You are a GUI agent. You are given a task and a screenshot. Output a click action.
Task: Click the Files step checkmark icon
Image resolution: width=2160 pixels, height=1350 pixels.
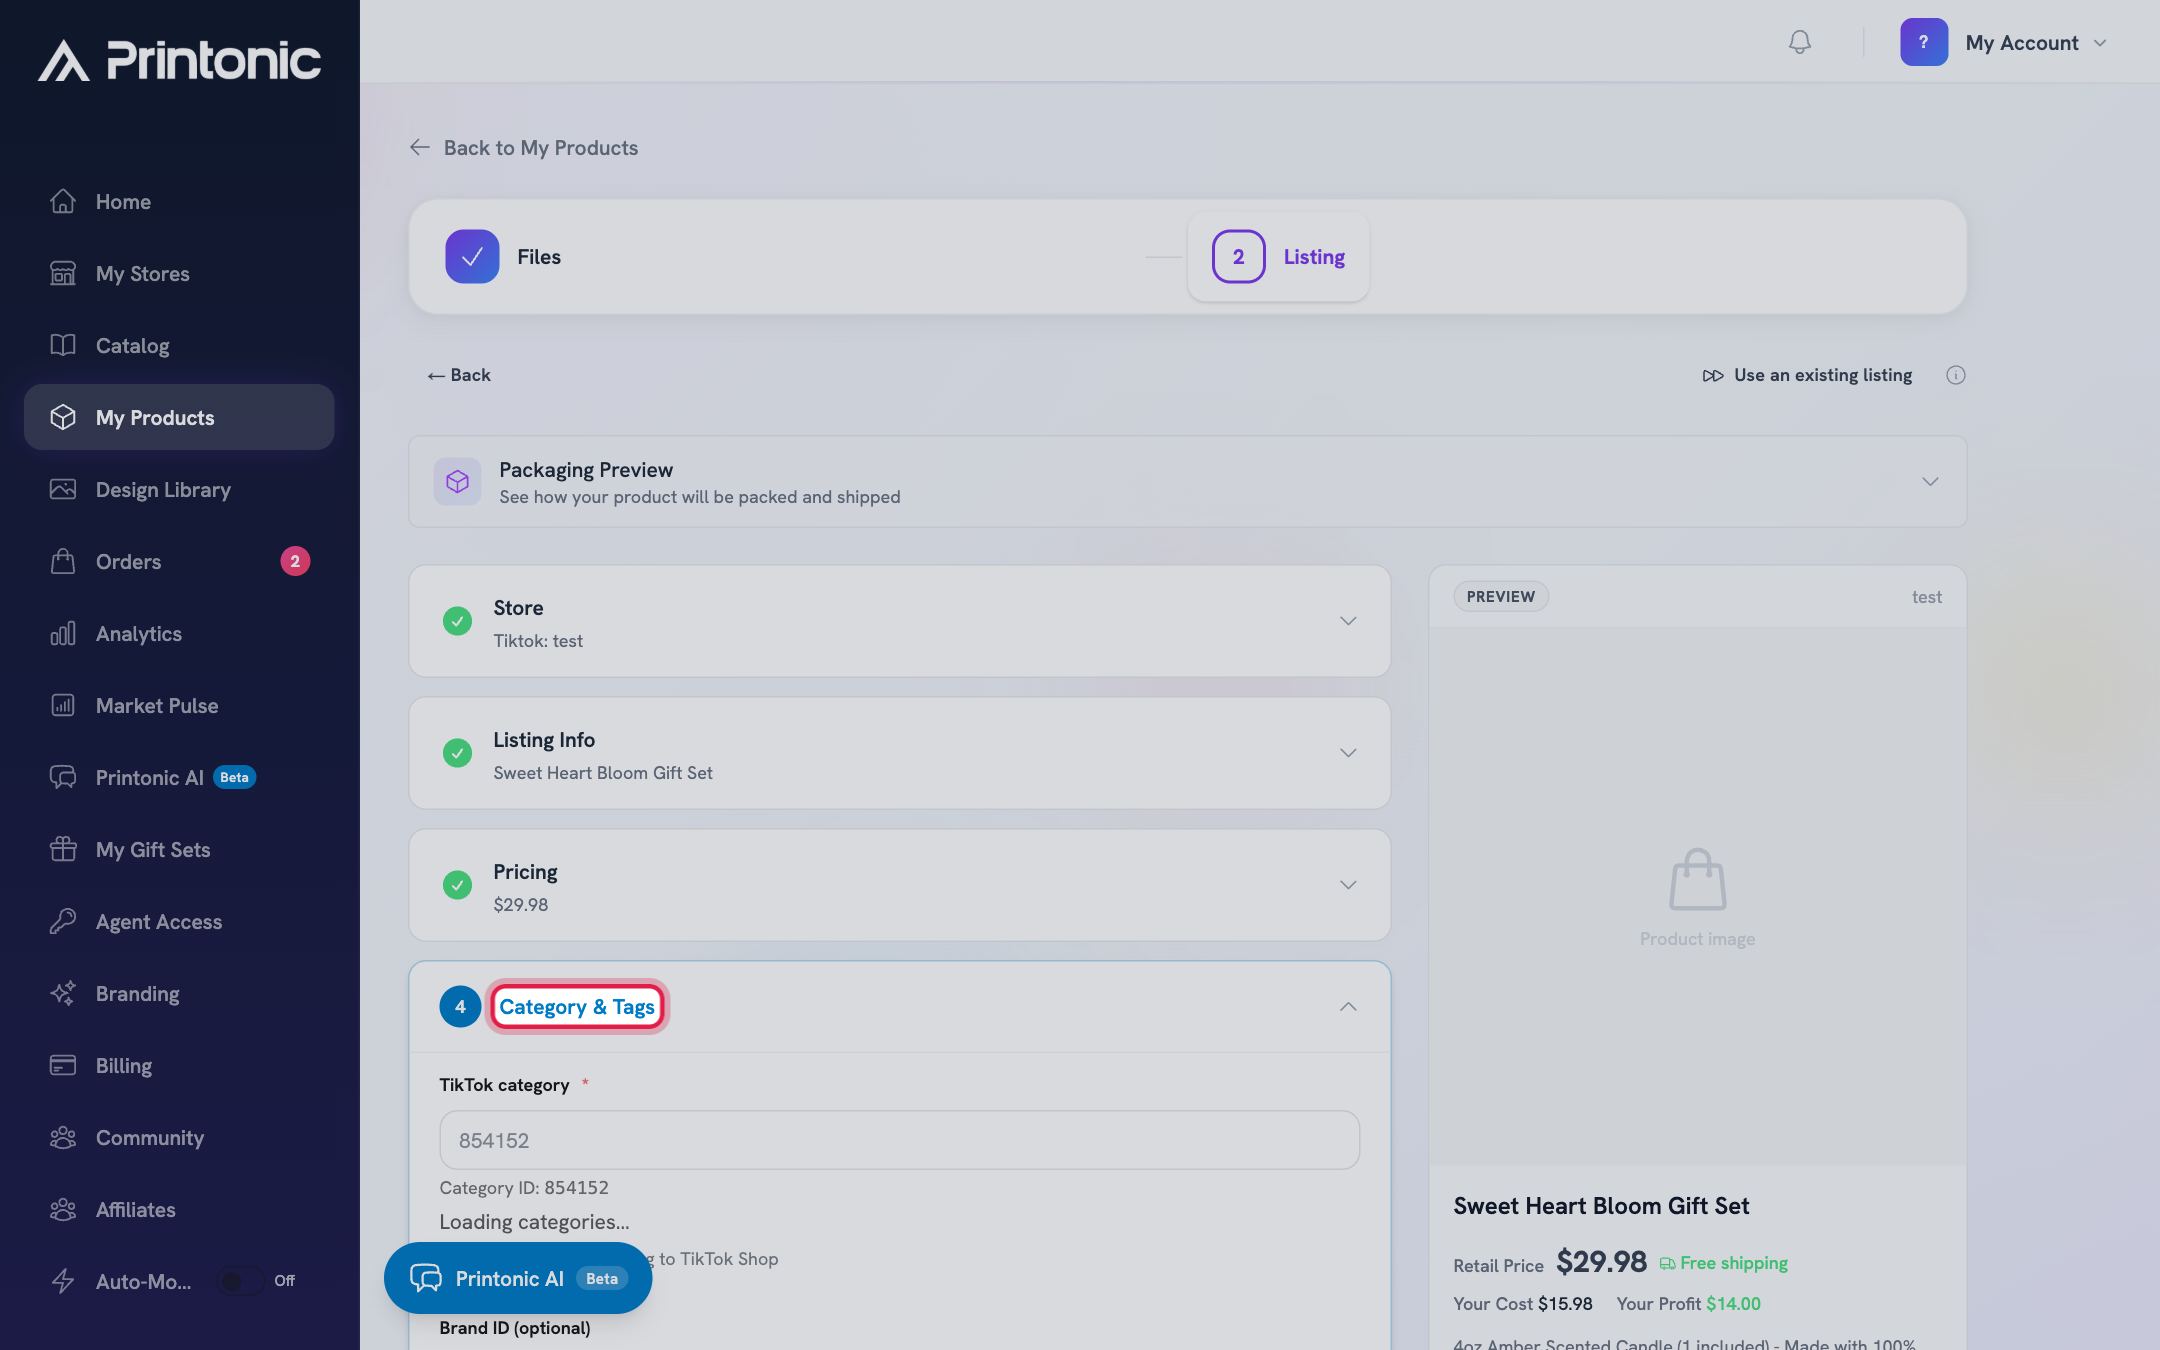click(472, 257)
